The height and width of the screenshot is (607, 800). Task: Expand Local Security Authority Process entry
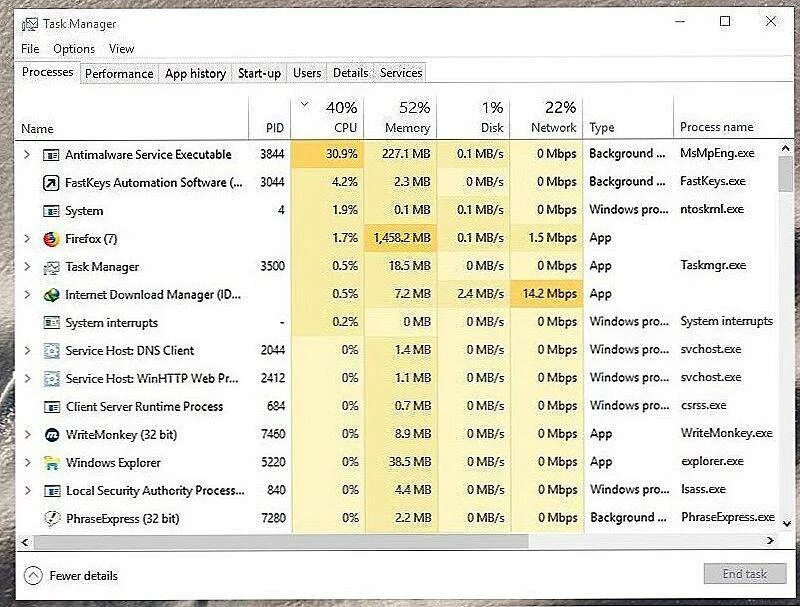tap(28, 491)
